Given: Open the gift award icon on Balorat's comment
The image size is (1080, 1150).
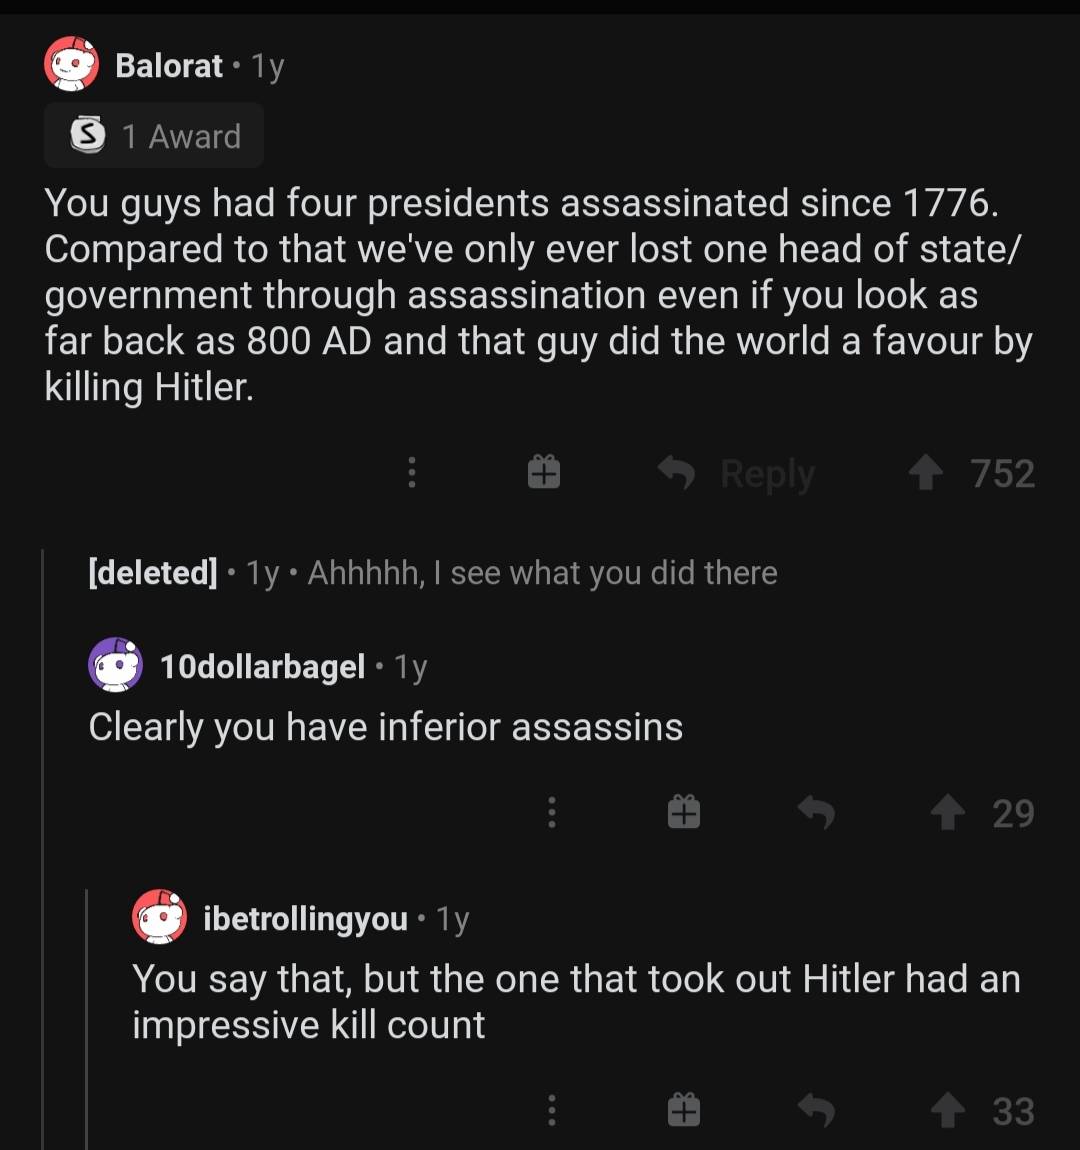Looking at the screenshot, I should [x=543, y=472].
